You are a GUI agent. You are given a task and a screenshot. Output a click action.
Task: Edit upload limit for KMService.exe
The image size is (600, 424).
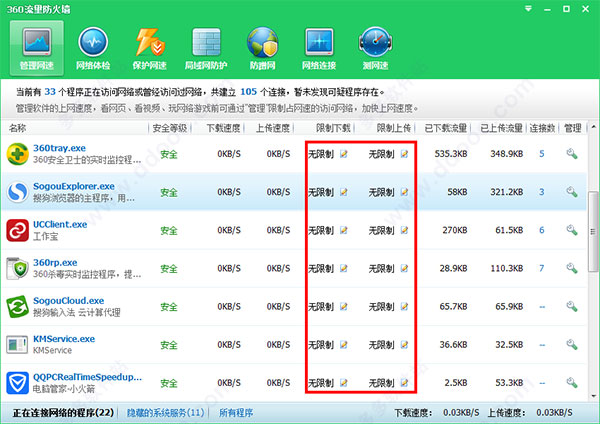tap(404, 345)
